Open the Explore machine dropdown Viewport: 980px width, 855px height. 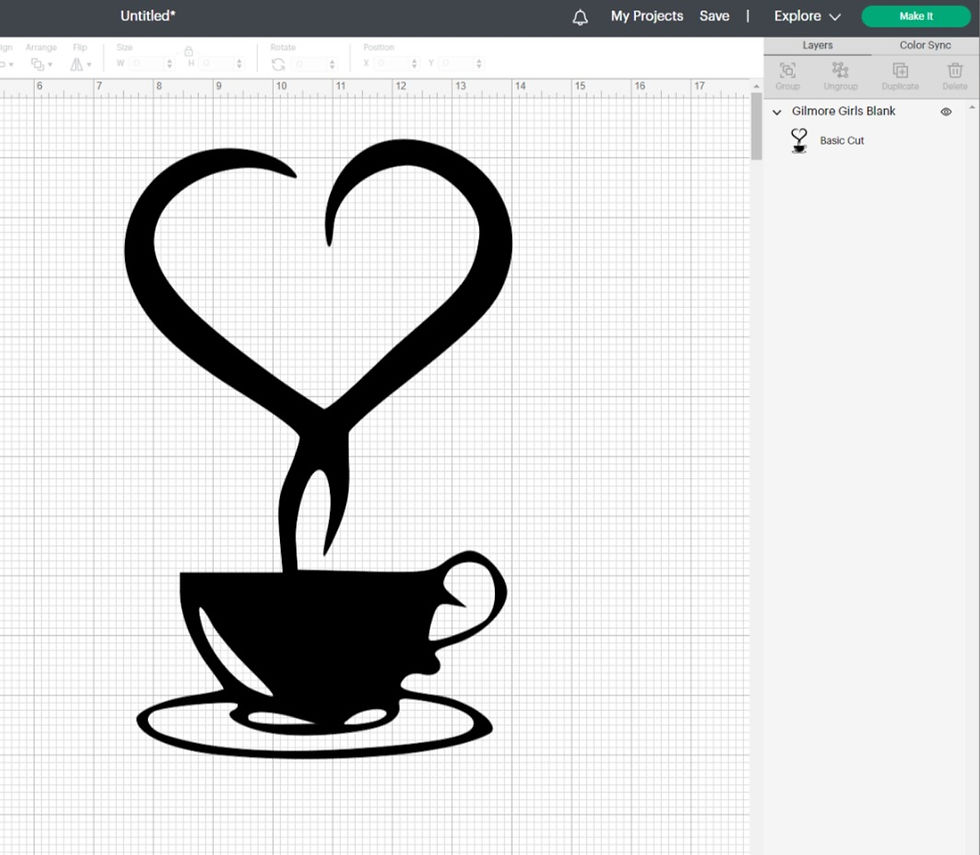pyautogui.click(x=807, y=16)
